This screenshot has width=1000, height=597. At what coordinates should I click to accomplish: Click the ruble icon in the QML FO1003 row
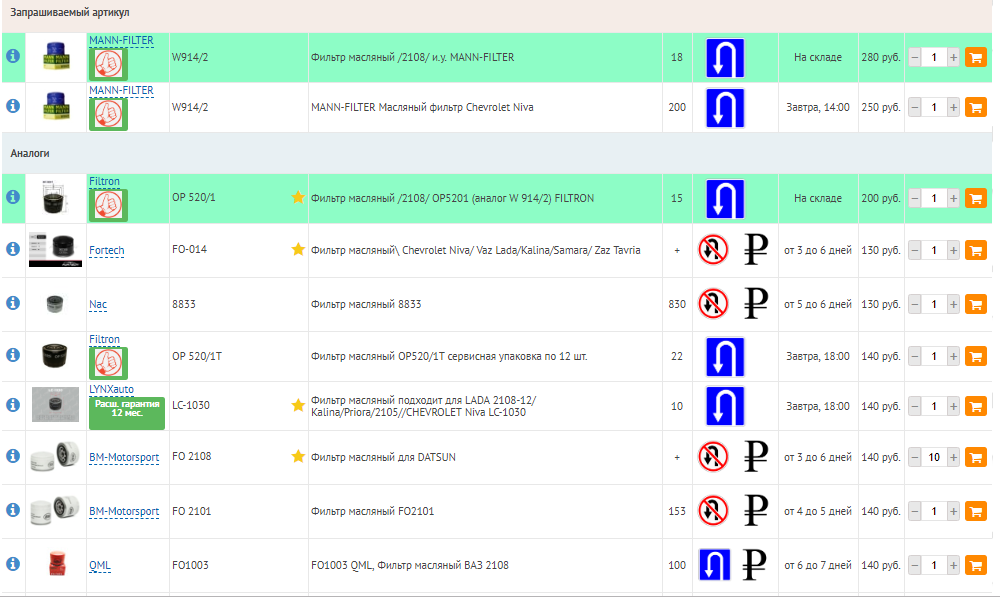pyautogui.click(x=754, y=564)
